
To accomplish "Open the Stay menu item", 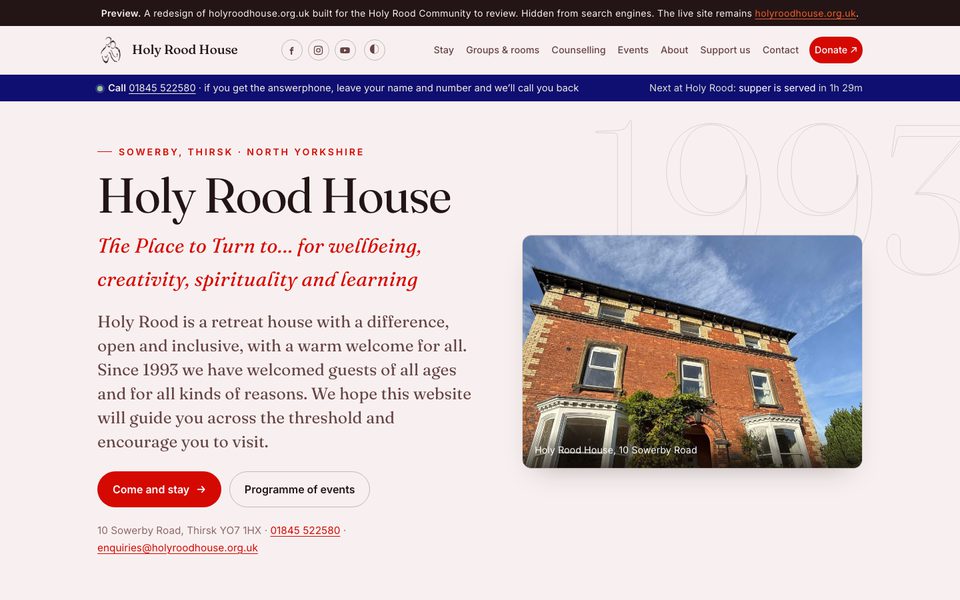I will tap(443, 50).
